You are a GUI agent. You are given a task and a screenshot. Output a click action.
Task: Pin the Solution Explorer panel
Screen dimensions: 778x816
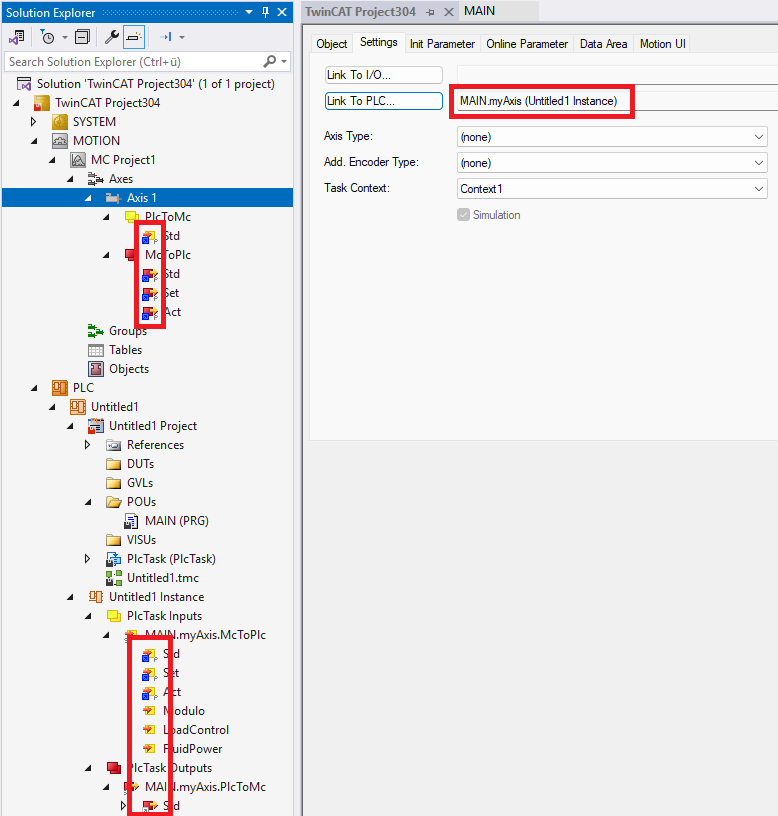(265, 12)
